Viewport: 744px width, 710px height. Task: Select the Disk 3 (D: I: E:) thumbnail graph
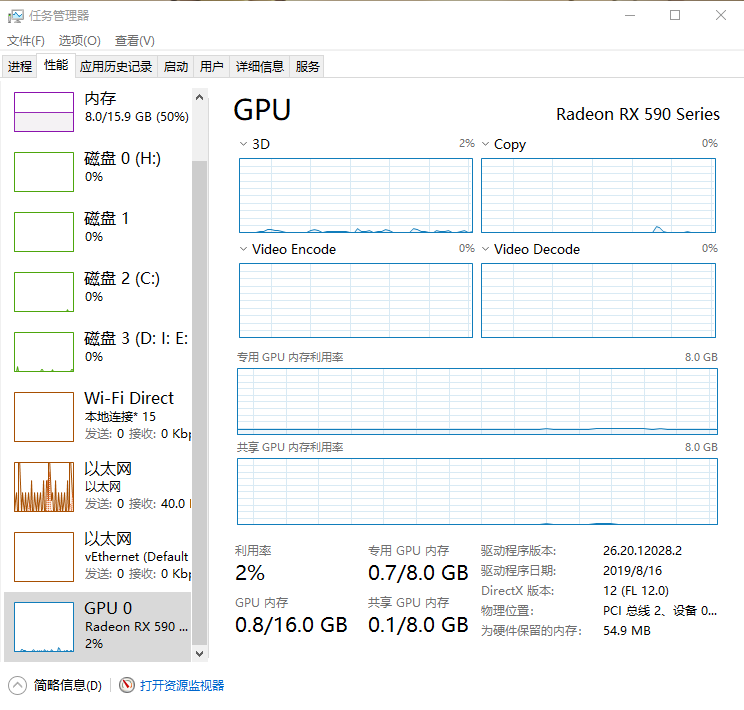pos(44,352)
